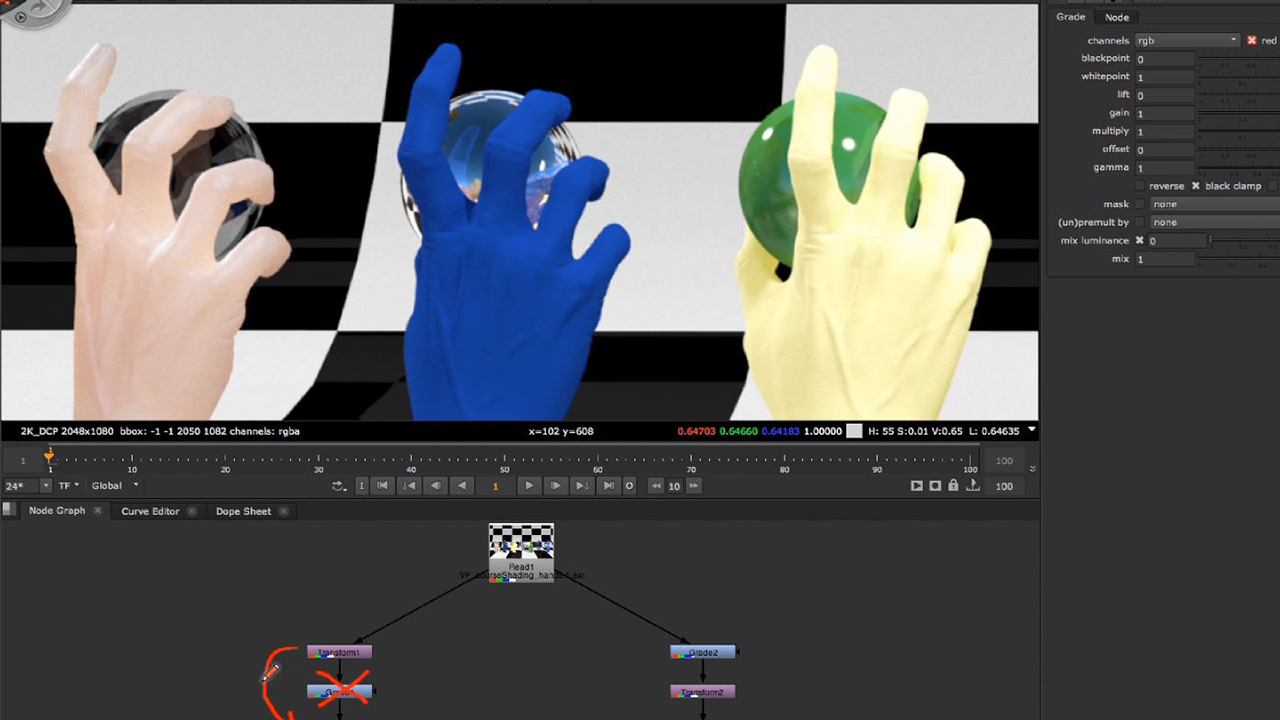The image size is (1280, 720).
Task: Go to next keyframe
Action: pos(581,486)
